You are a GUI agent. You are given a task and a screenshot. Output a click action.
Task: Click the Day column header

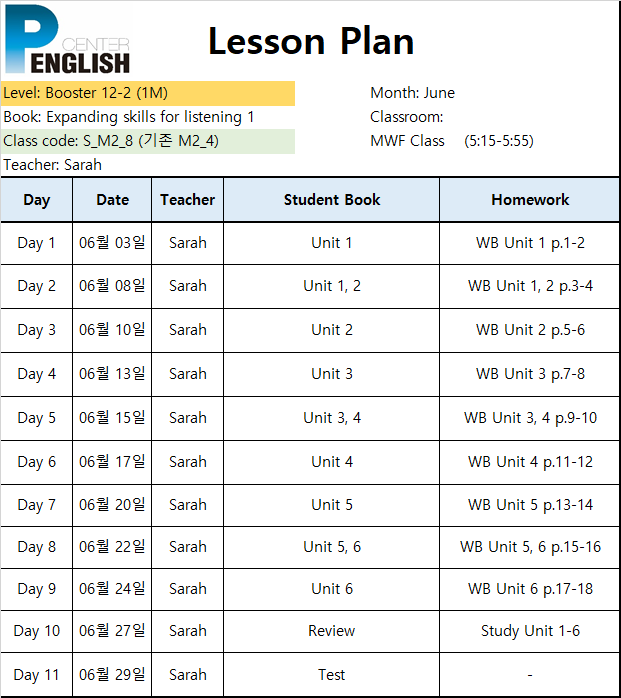coord(37,200)
